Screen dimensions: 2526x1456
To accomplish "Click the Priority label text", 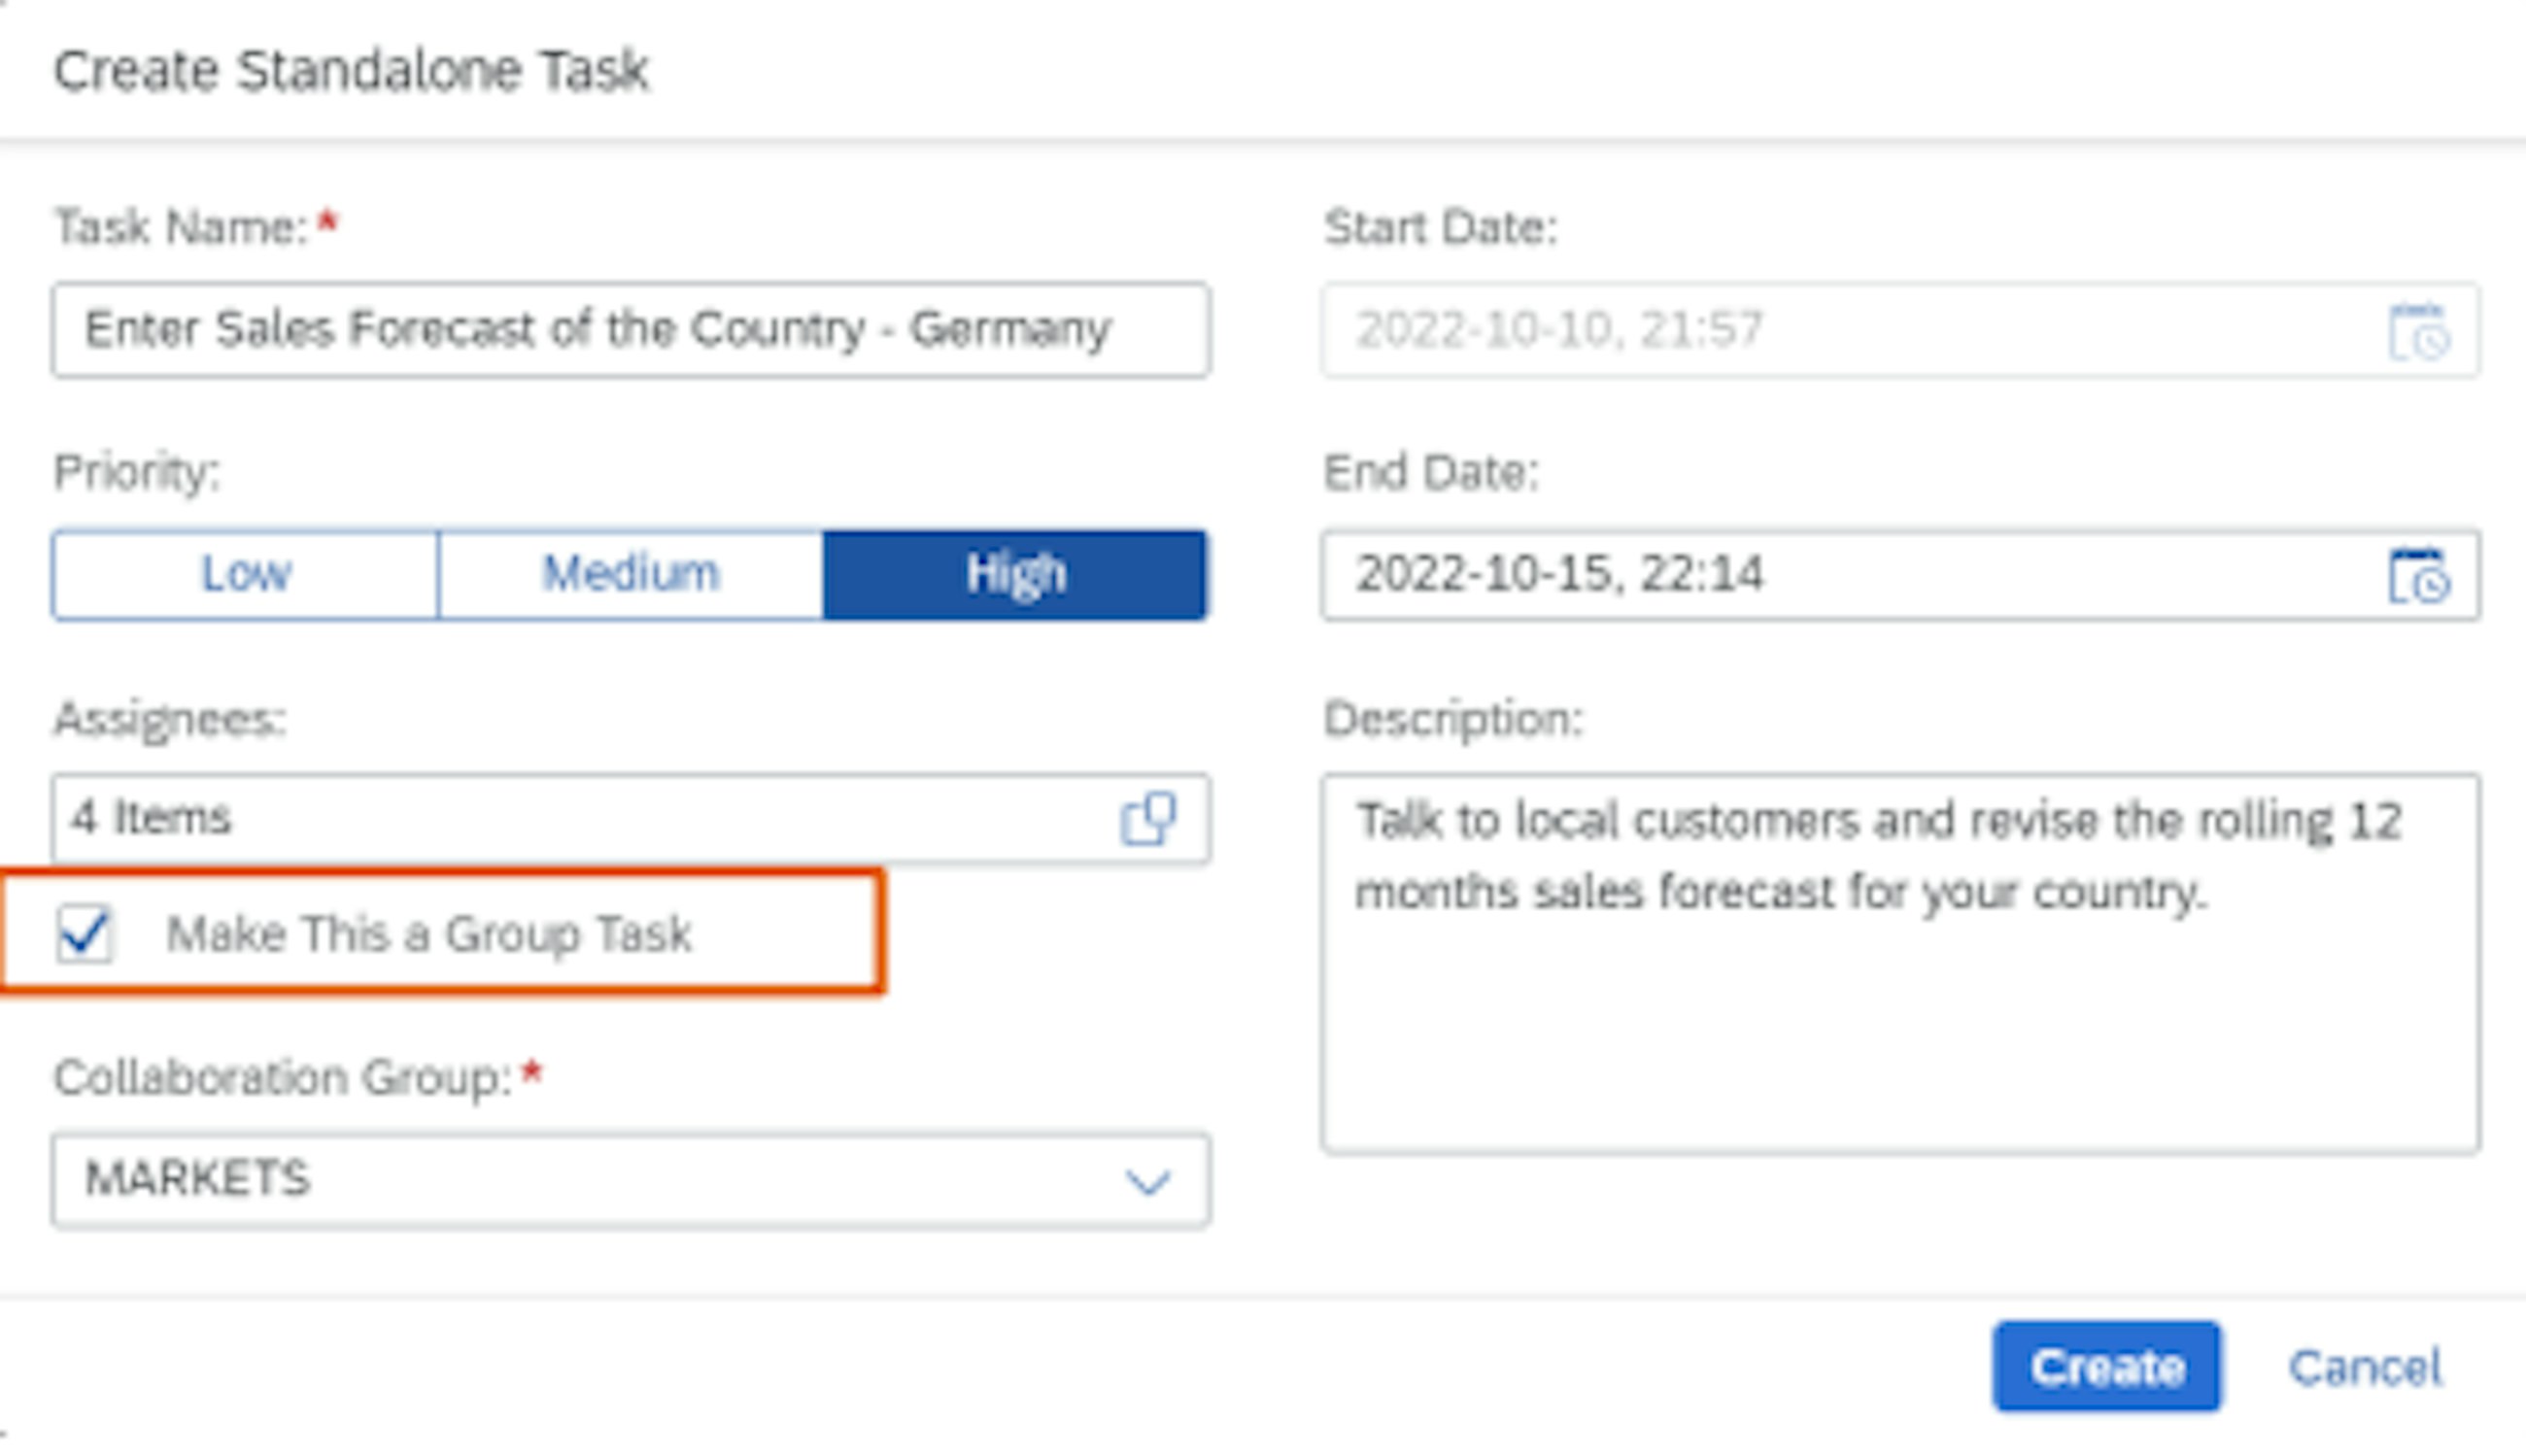I will [x=136, y=472].
